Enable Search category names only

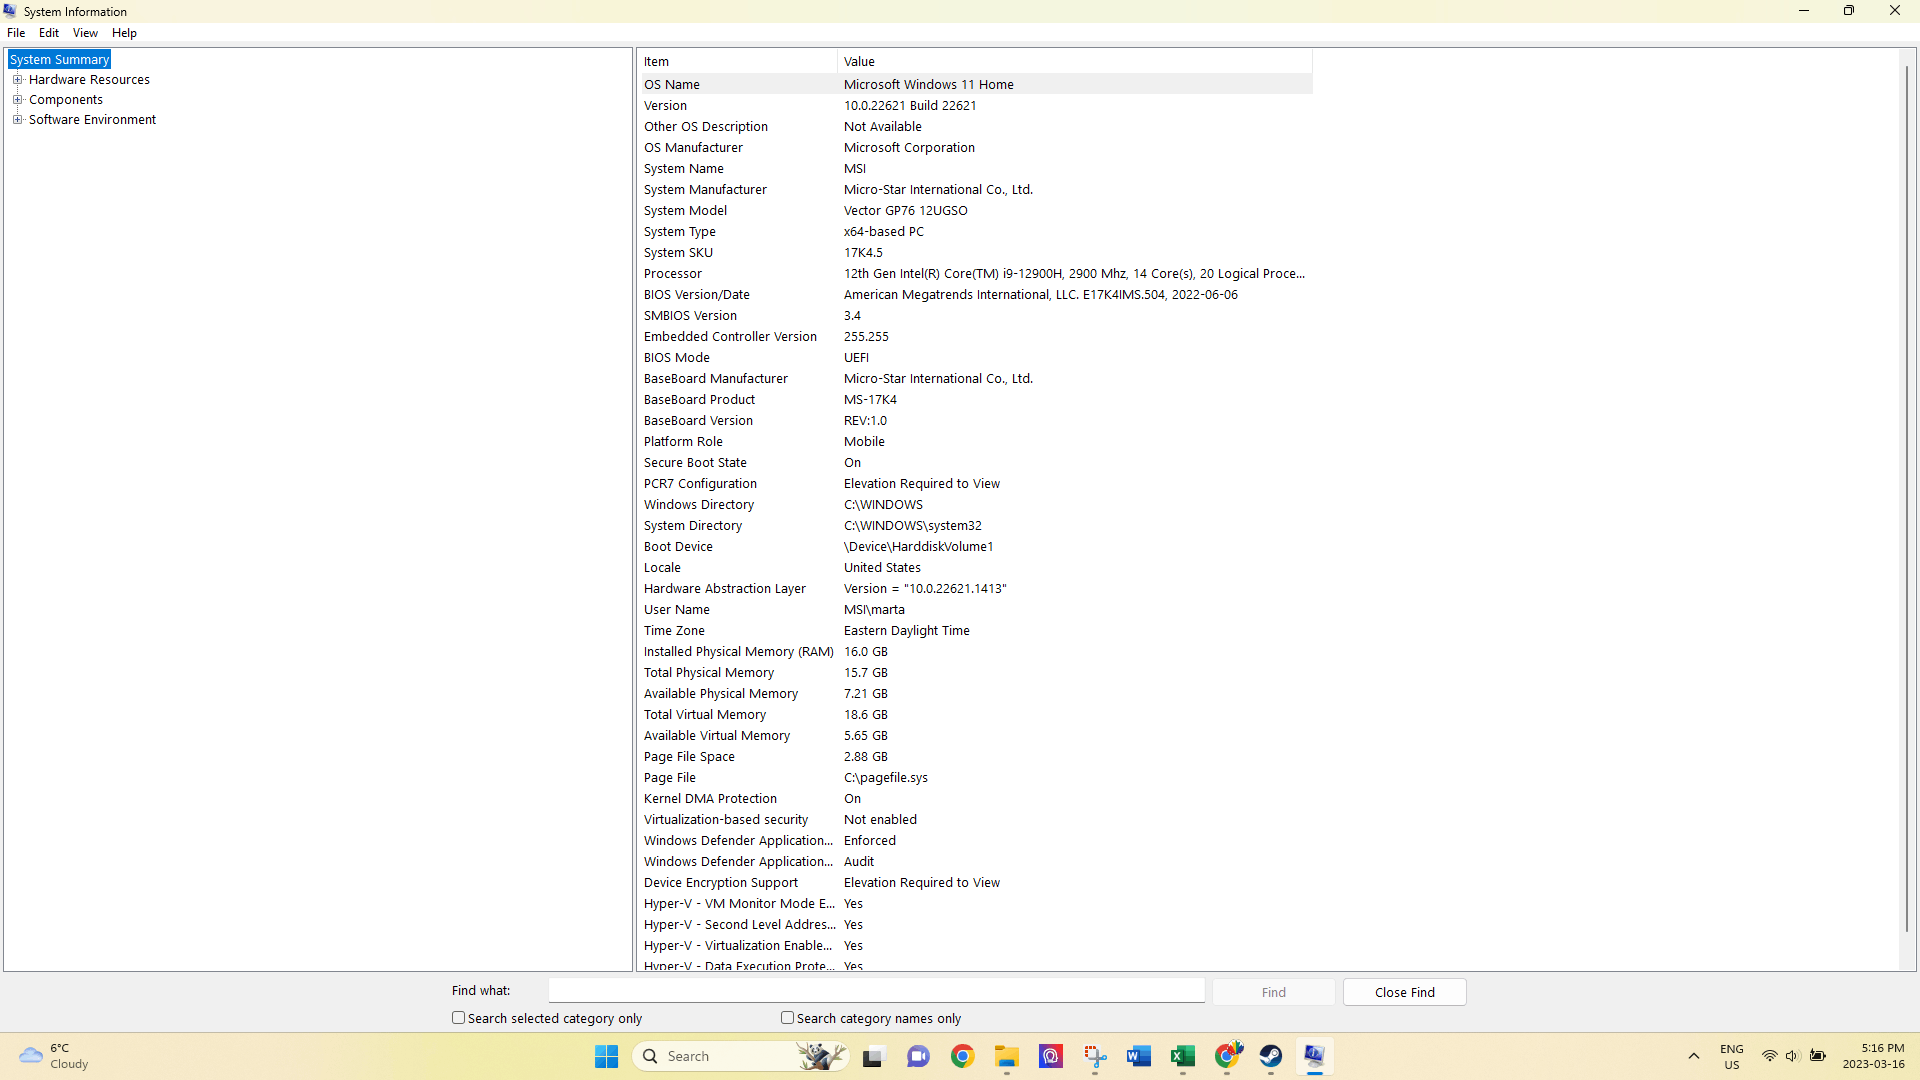[788, 1018]
